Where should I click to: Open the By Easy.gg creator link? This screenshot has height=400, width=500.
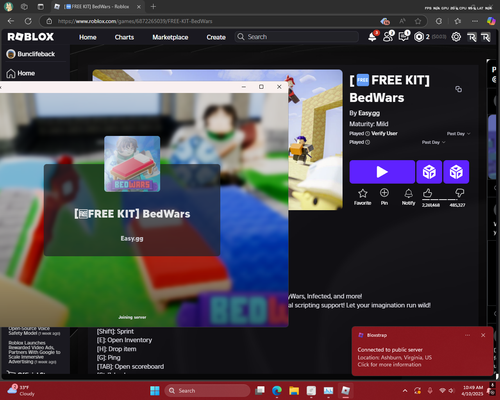tap(369, 113)
